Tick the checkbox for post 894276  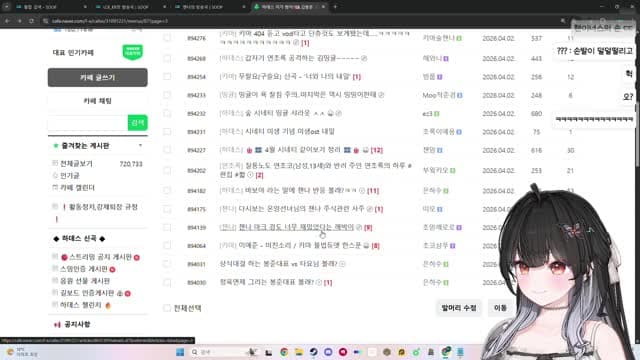click(x=167, y=38)
